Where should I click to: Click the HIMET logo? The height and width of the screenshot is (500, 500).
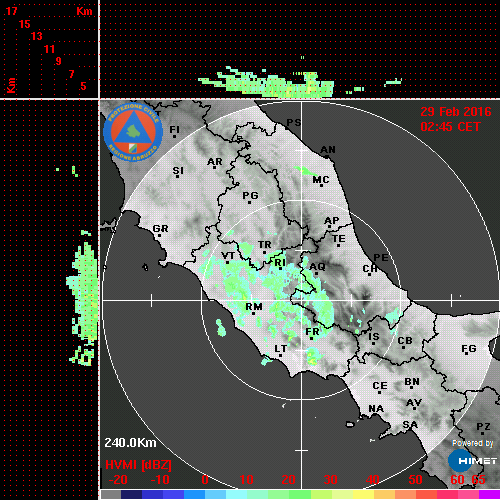click(473, 461)
